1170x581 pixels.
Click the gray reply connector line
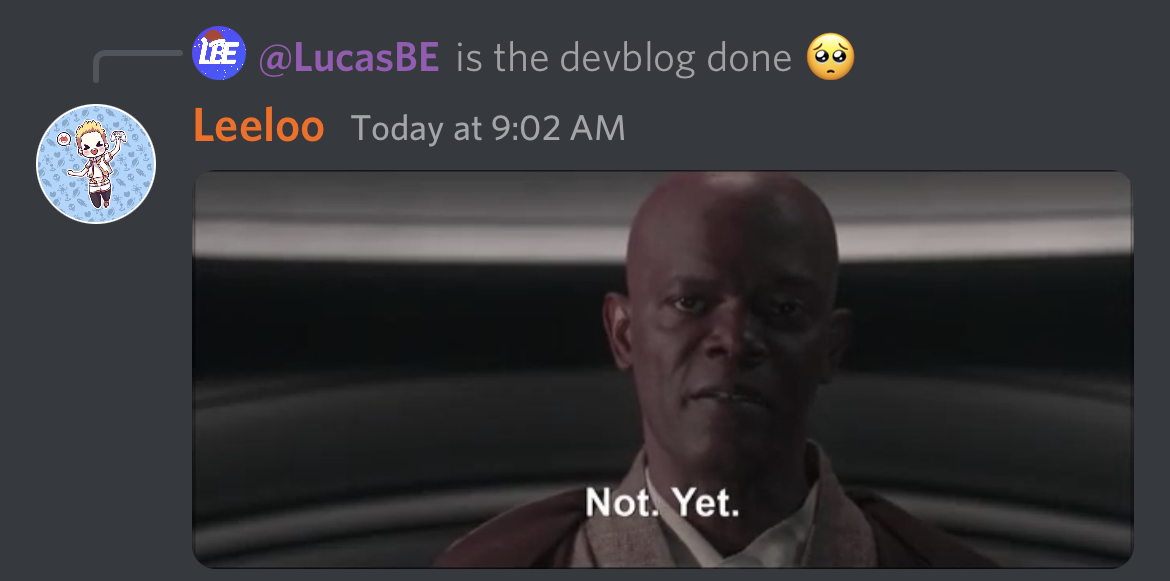pos(136,66)
